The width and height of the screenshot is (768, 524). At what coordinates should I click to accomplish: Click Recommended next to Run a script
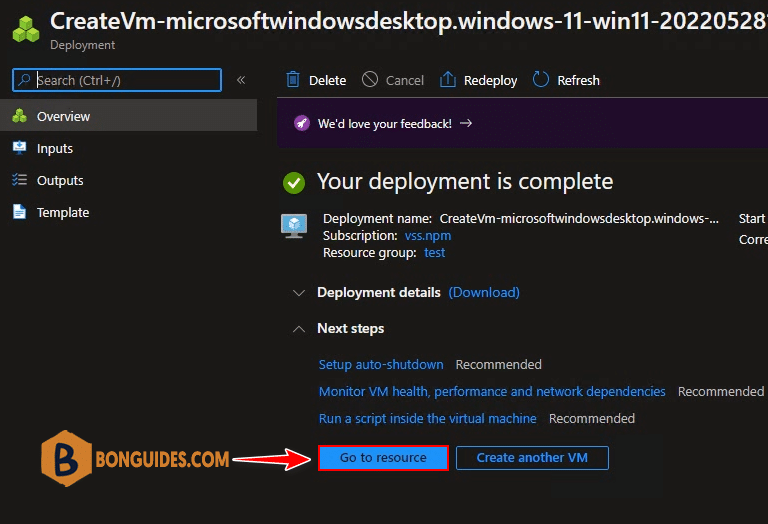click(592, 418)
